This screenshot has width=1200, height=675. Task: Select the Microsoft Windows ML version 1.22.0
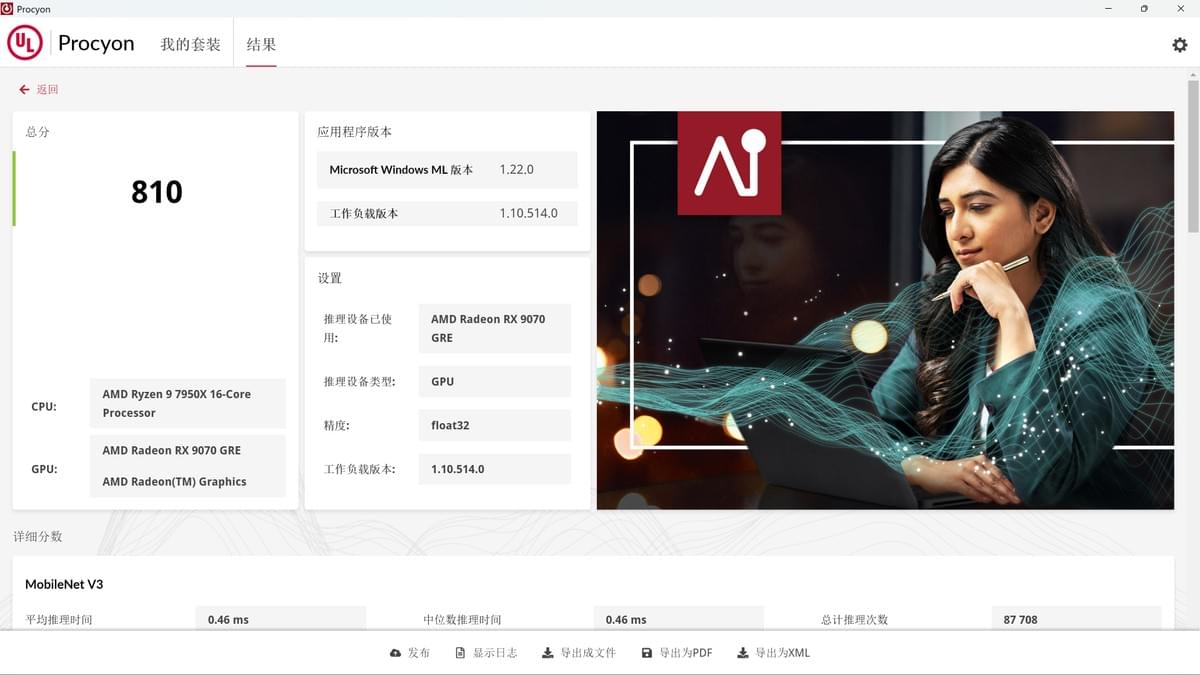[516, 170]
